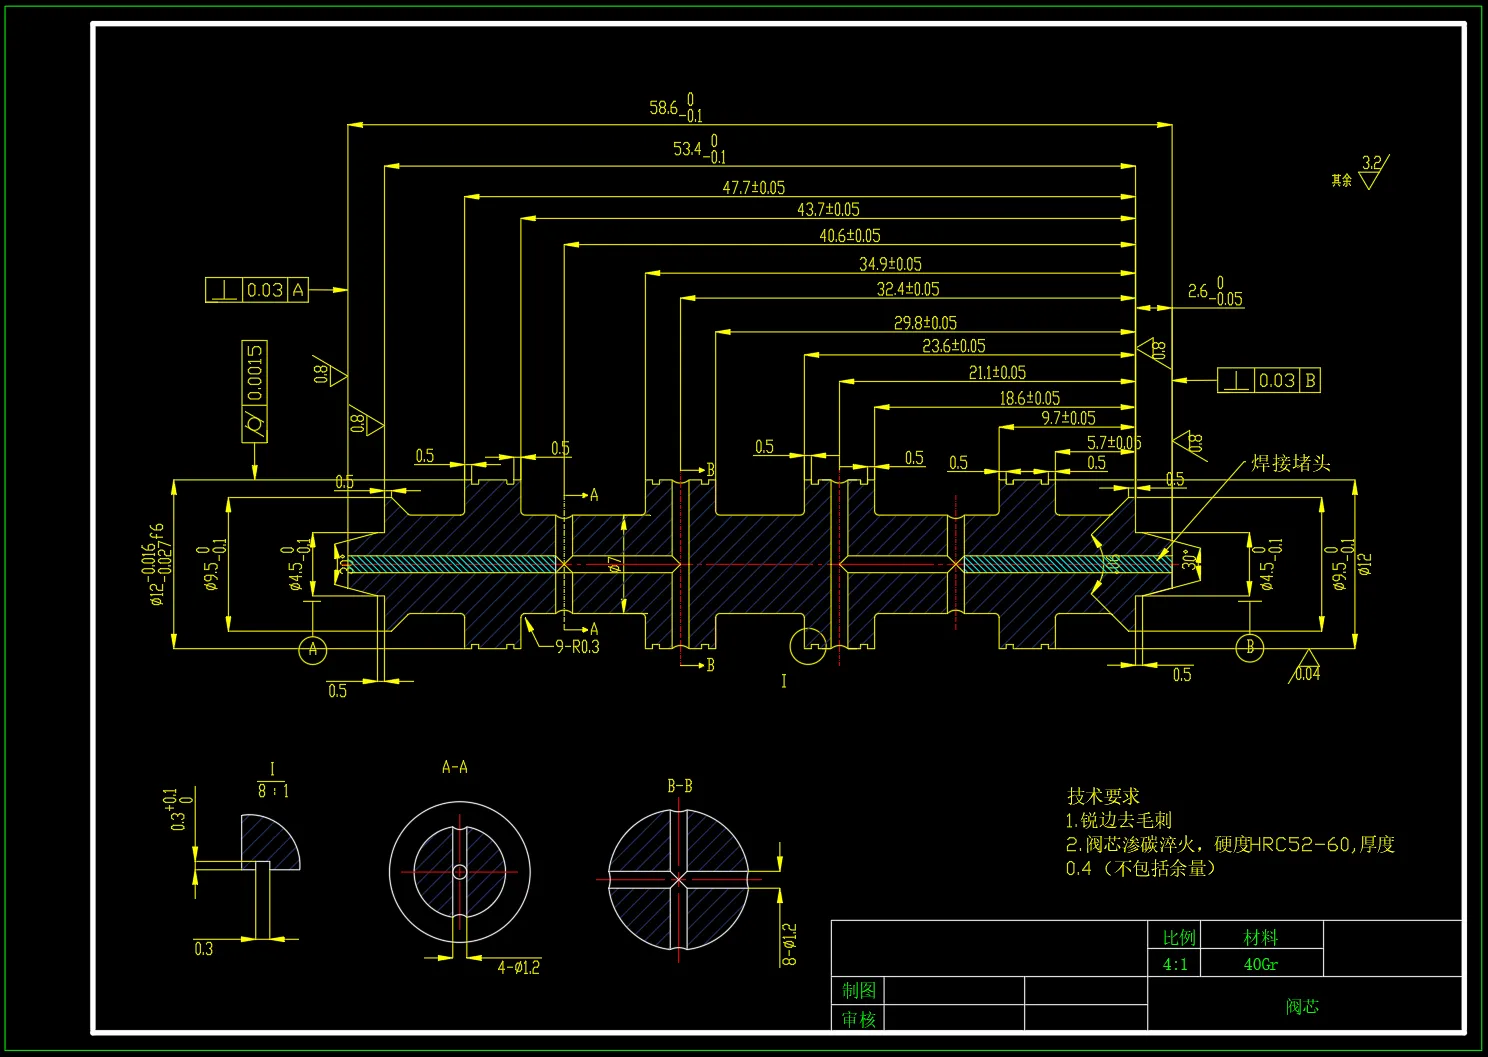Click the datum A circle marker
This screenshot has height=1057, width=1488.
click(313, 650)
